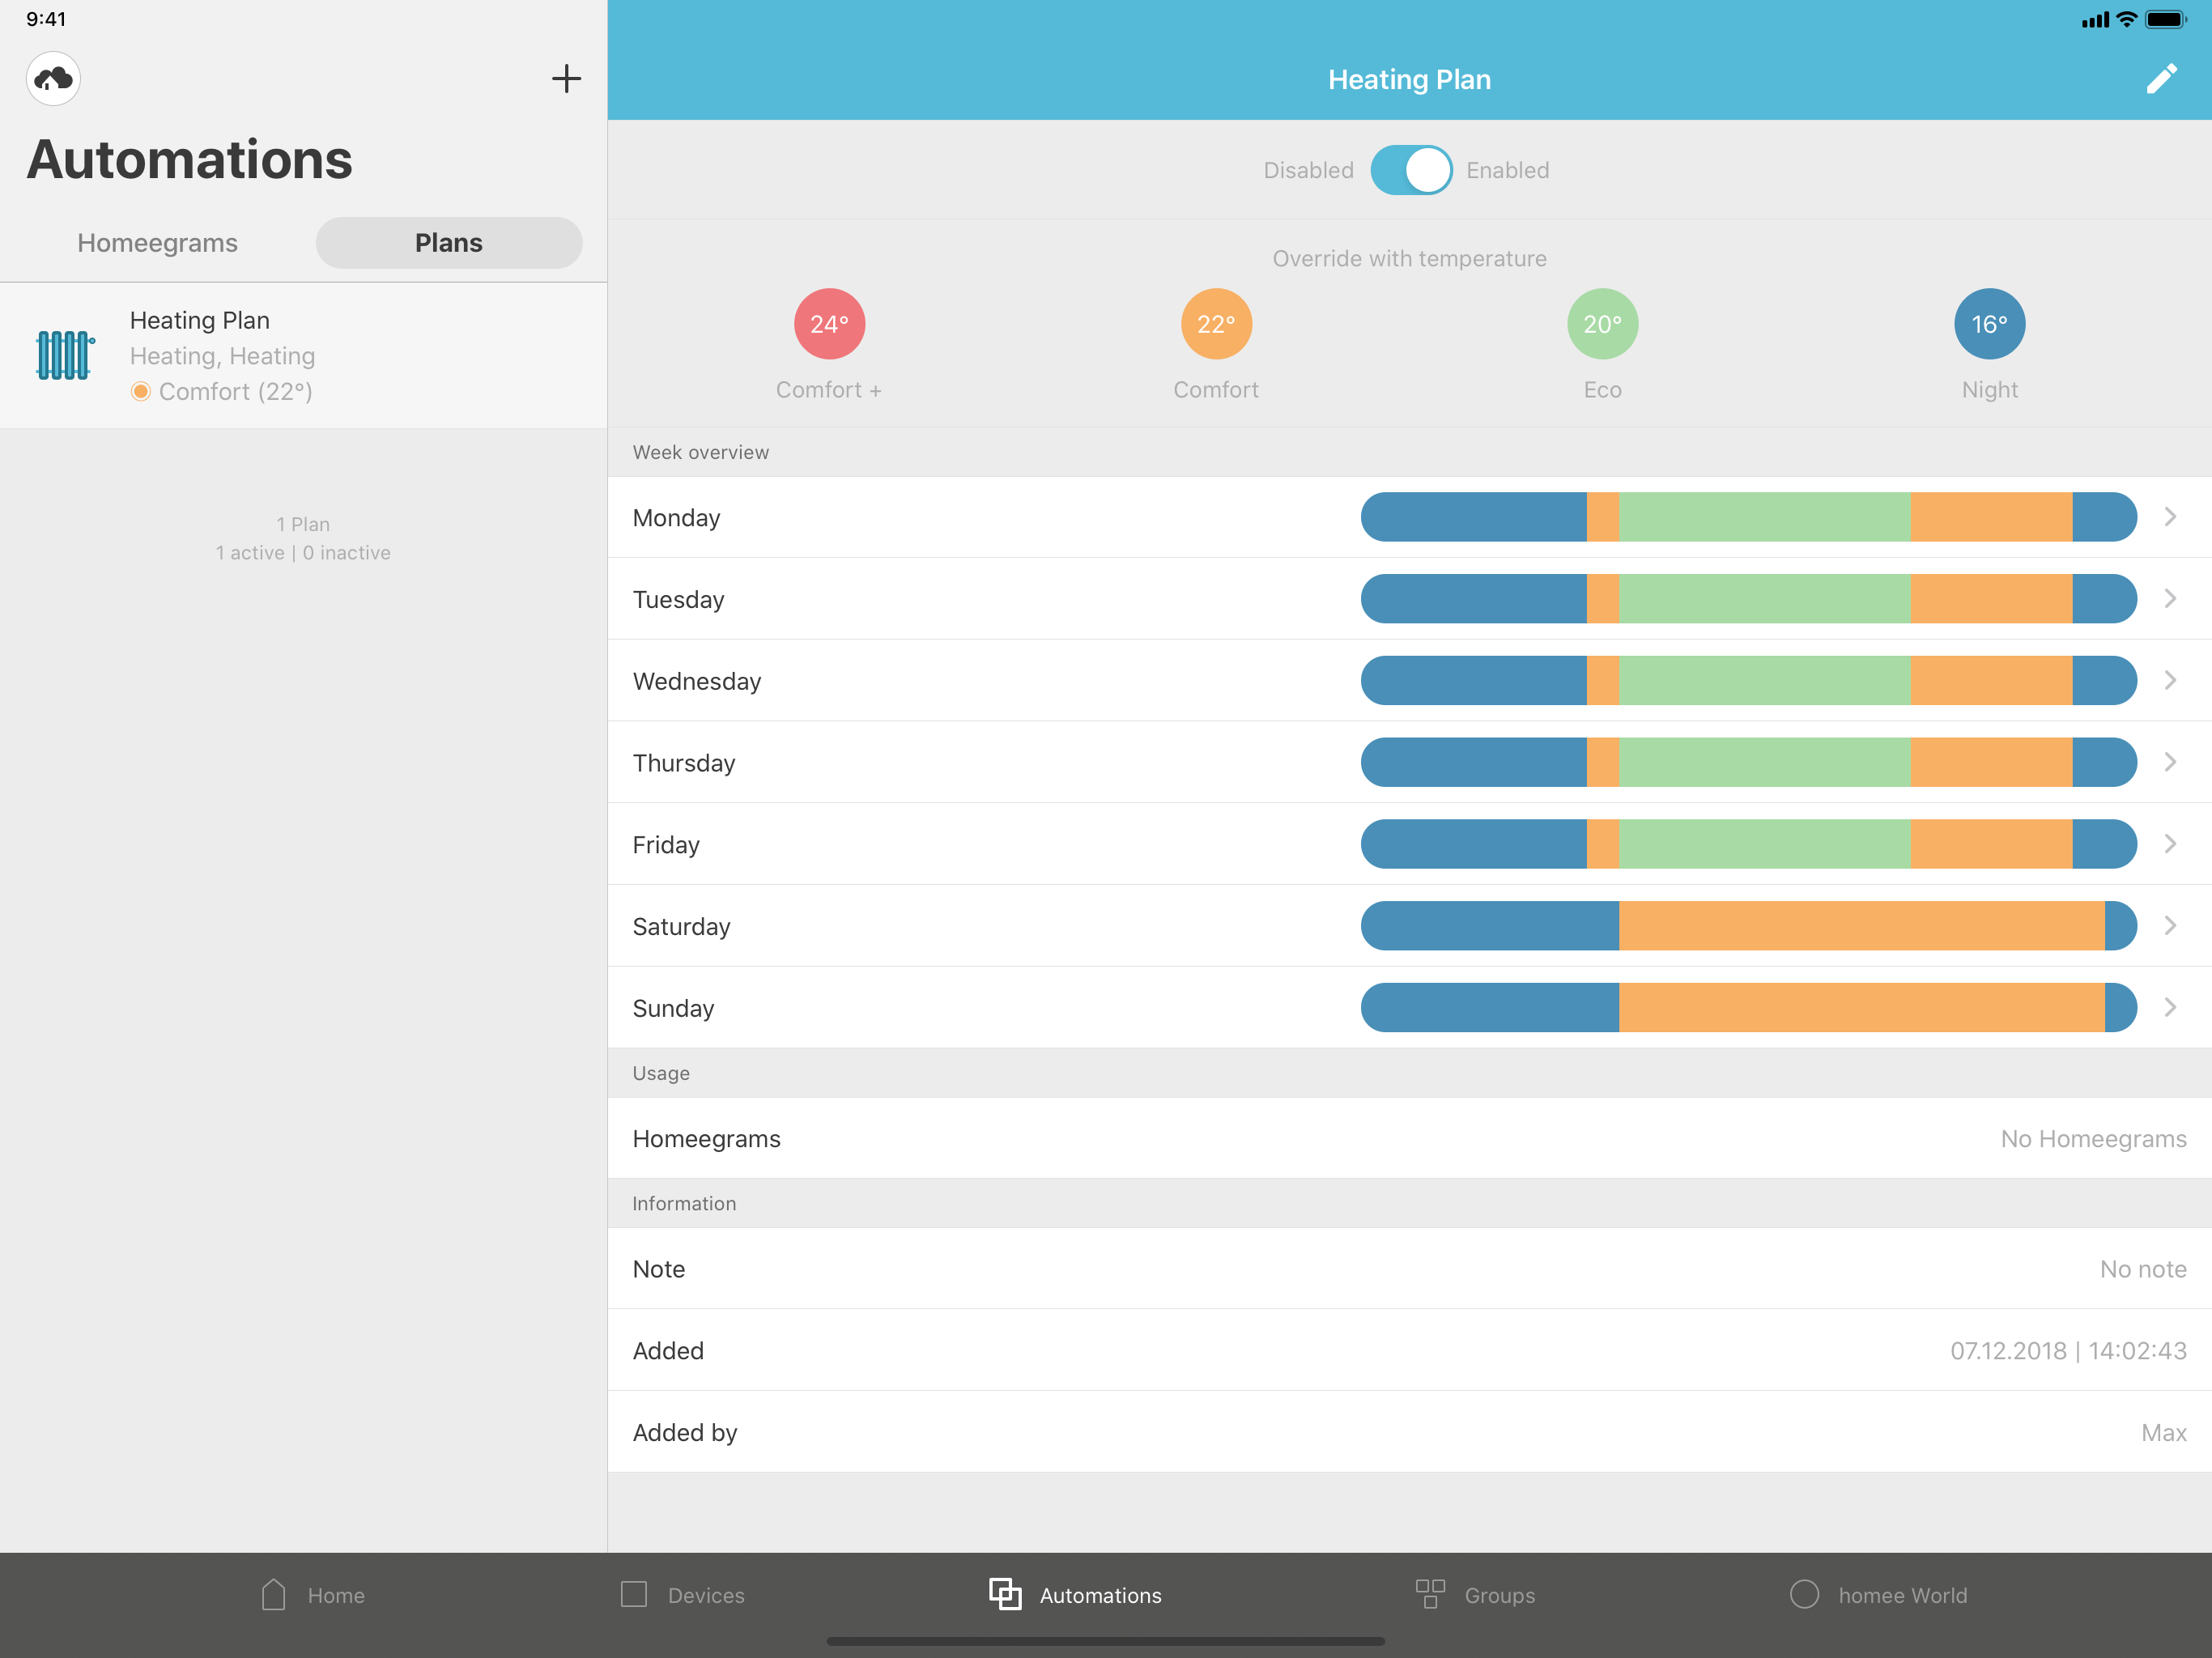The width and height of the screenshot is (2212, 1658).
Task: Open the Note information row
Action: tap(1409, 1268)
